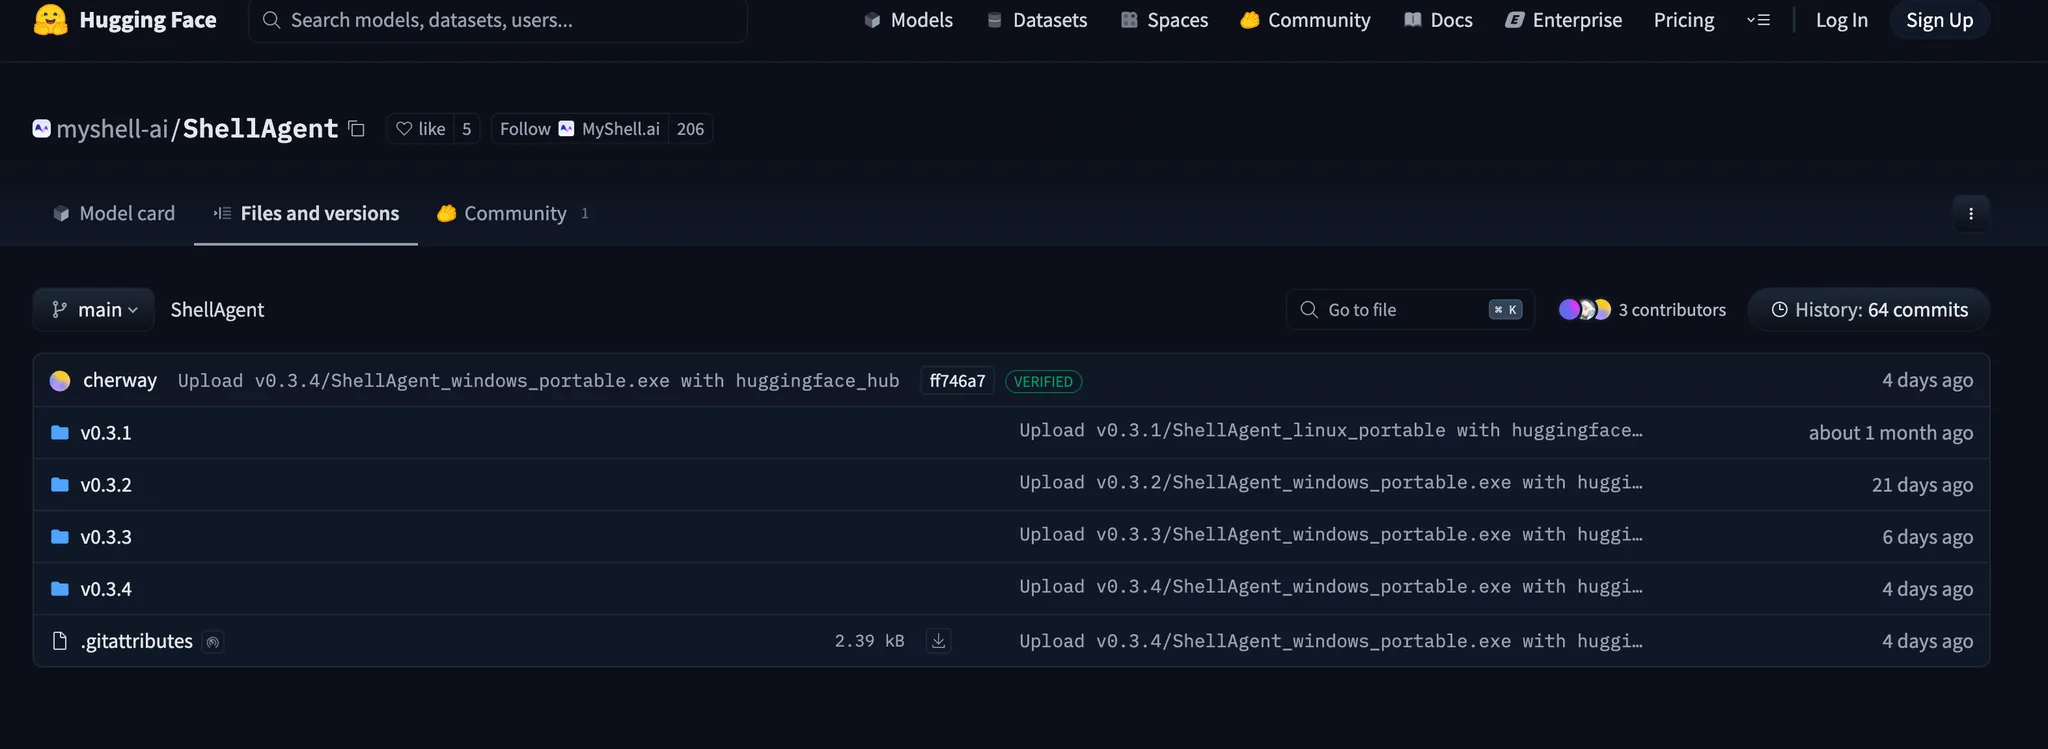The width and height of the screenshot is (2048, 749).
Task: Open the v0.3.2 commit message link
Action: pos(1331,482)
